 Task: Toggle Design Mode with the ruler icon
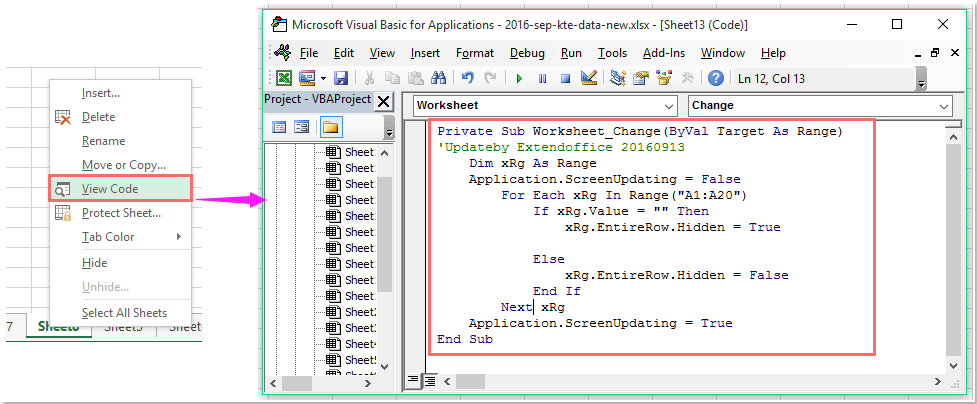588,78
